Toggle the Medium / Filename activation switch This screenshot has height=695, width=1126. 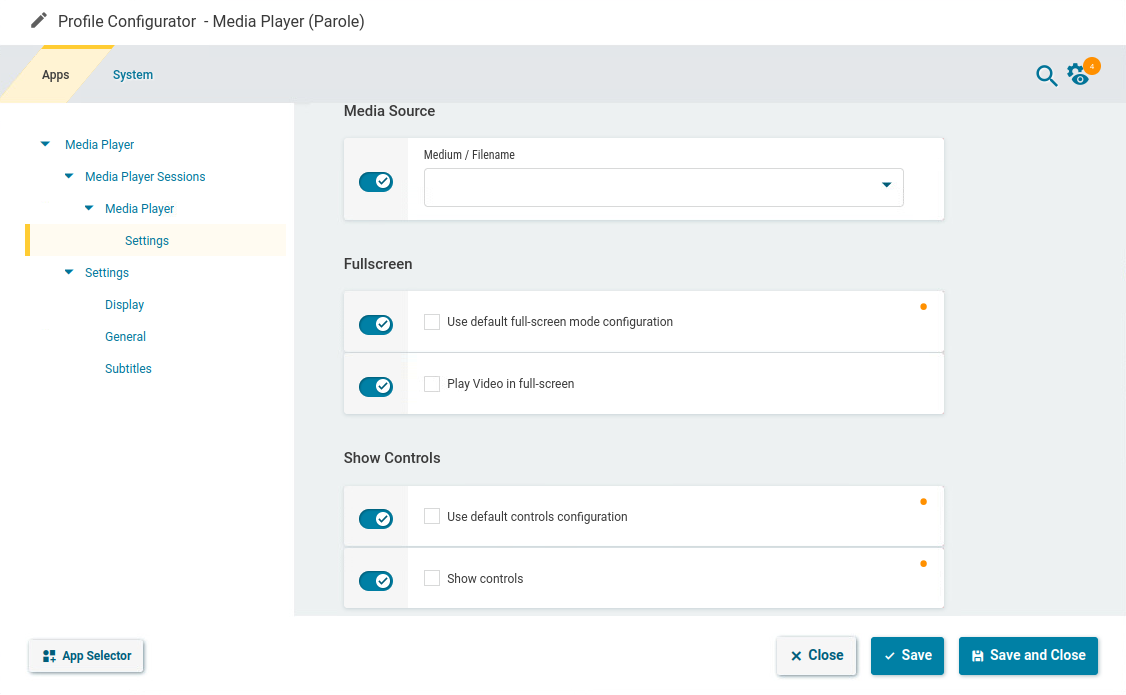pos(376,182)
